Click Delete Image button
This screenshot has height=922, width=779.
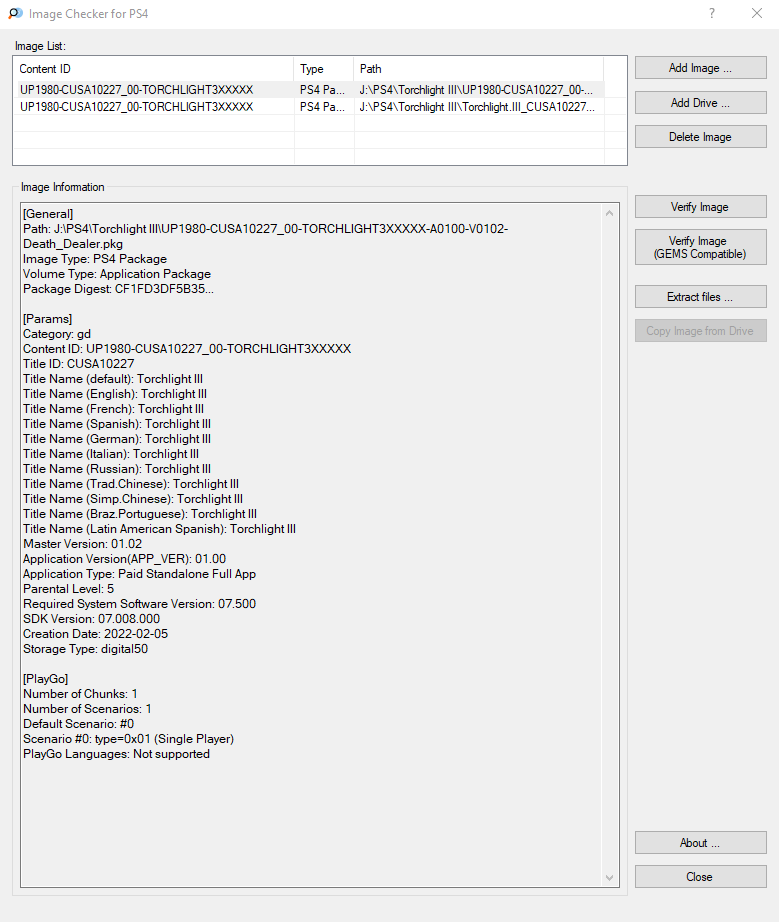[x=700, y=136]
